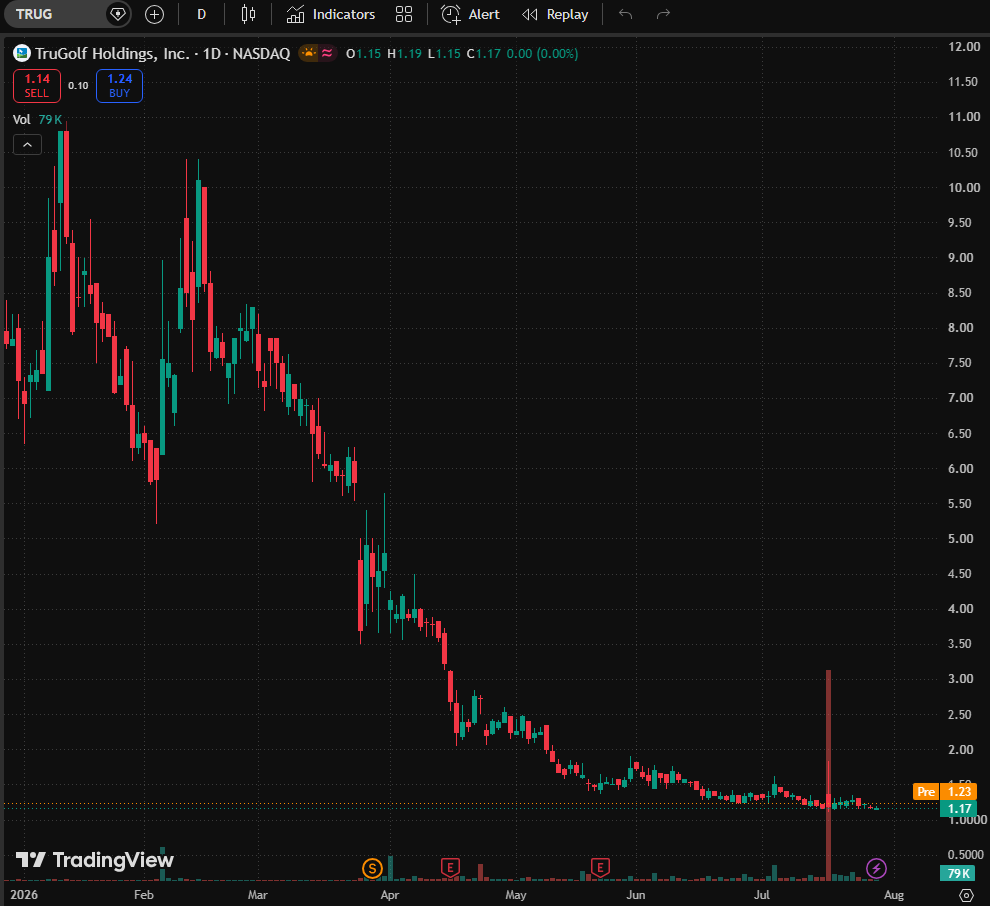The height and width of the screenshot is (906, 990).
Task: Click the orange S split marker
Action: pos(373,869)
